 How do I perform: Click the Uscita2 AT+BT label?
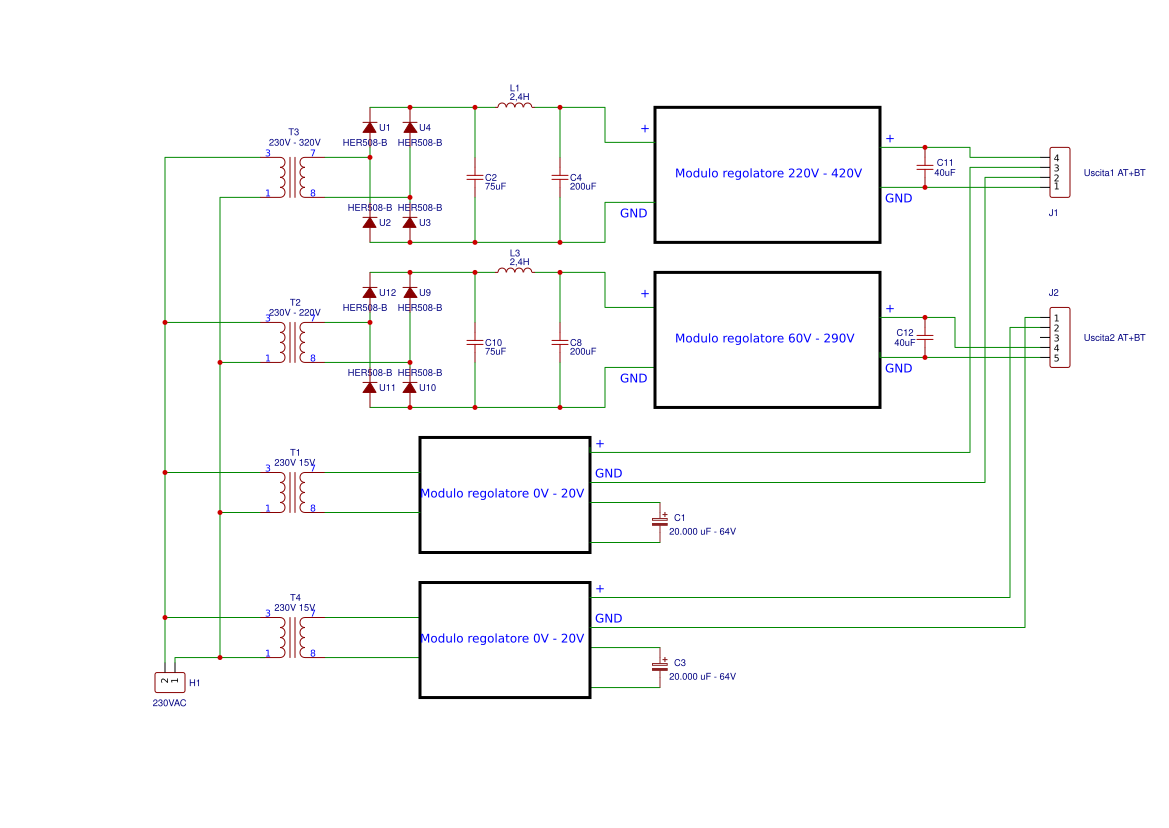(x=1113, y=338)
